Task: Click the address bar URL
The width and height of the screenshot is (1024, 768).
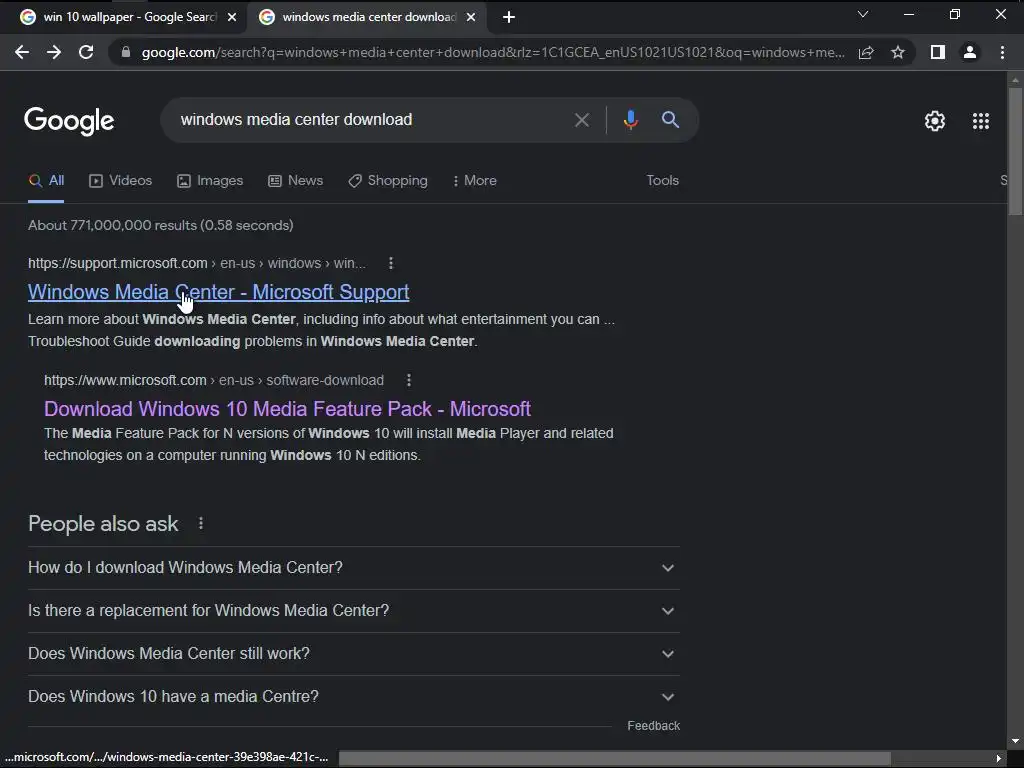Action: pos(493,52)
